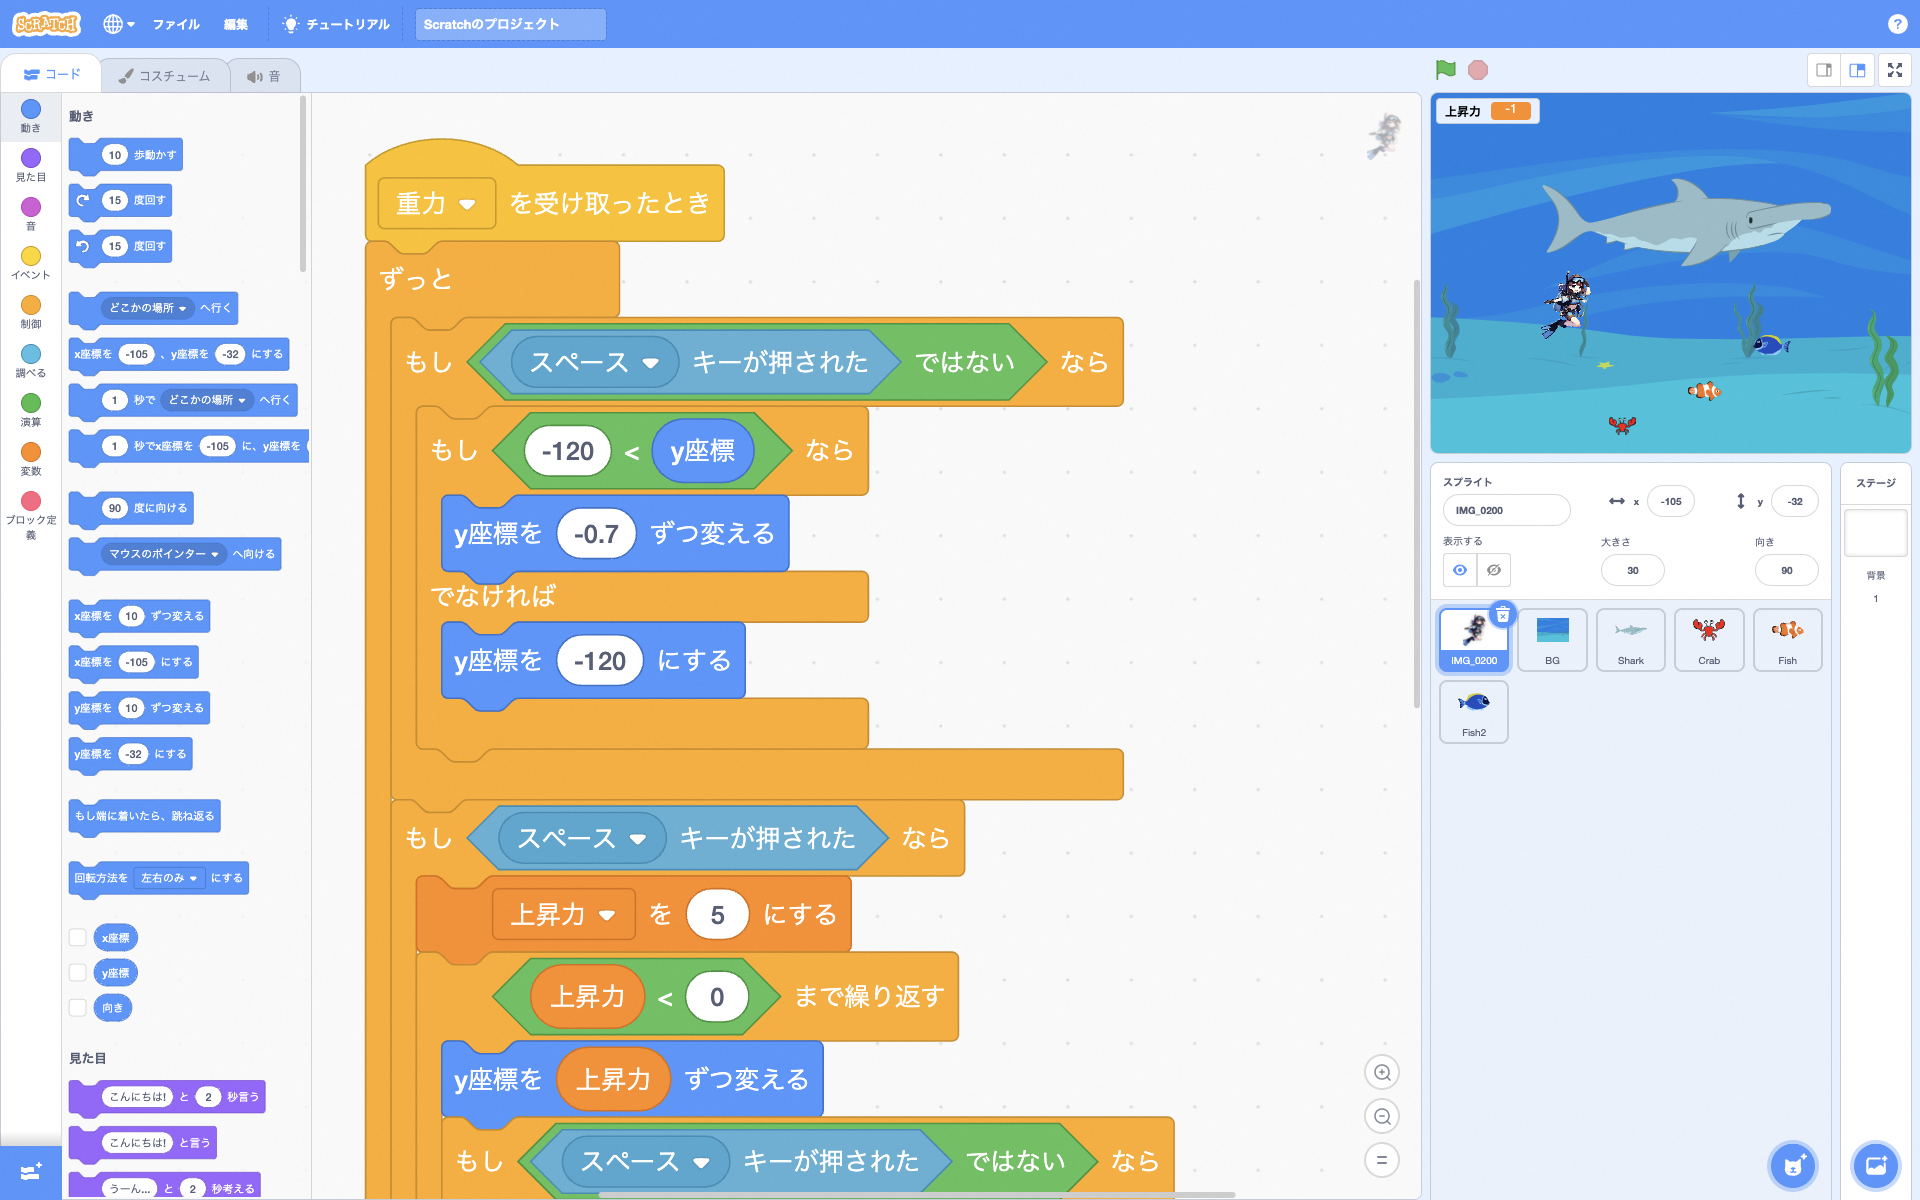This screenshot has height=1200, width=1920.
Task: Switch to the コスチューム tab
Action: click(x=164, y=76)
